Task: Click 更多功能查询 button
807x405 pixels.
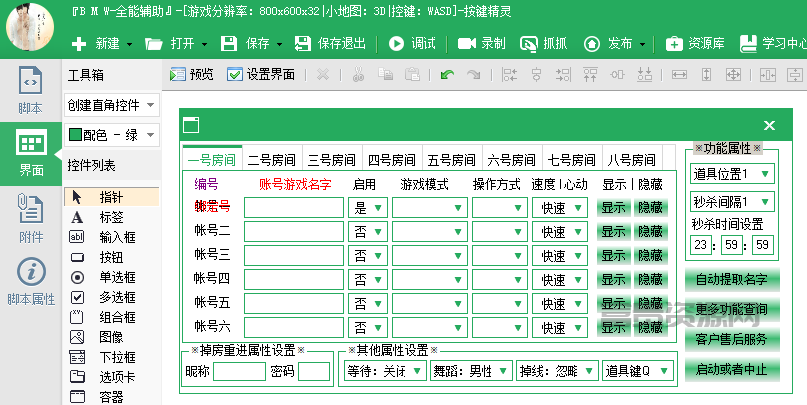Action: (x=732, y=309)
